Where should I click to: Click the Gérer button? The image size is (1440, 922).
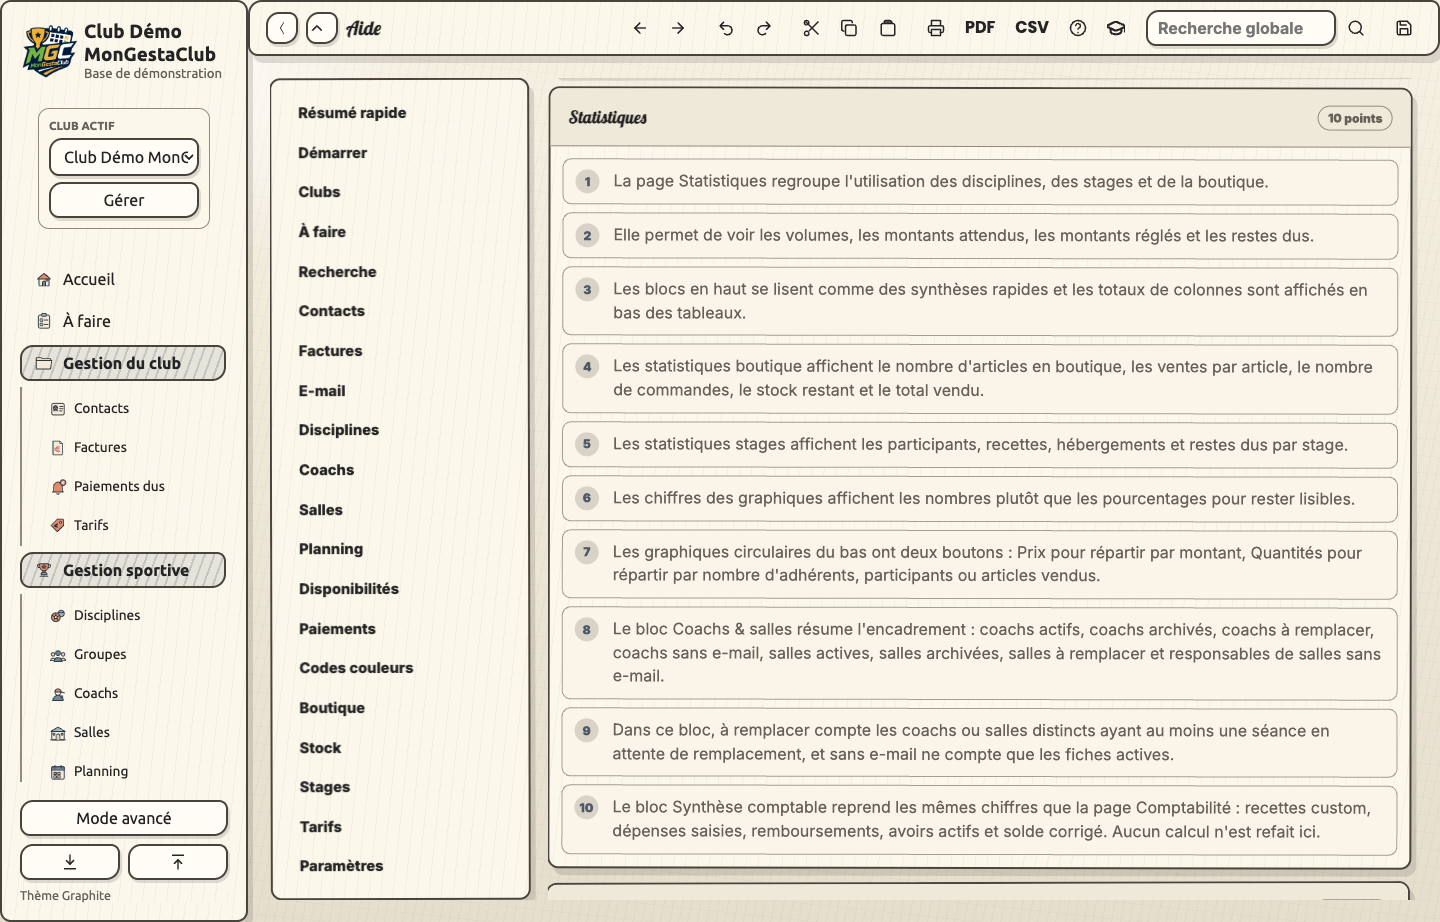[x=124, y=200]
